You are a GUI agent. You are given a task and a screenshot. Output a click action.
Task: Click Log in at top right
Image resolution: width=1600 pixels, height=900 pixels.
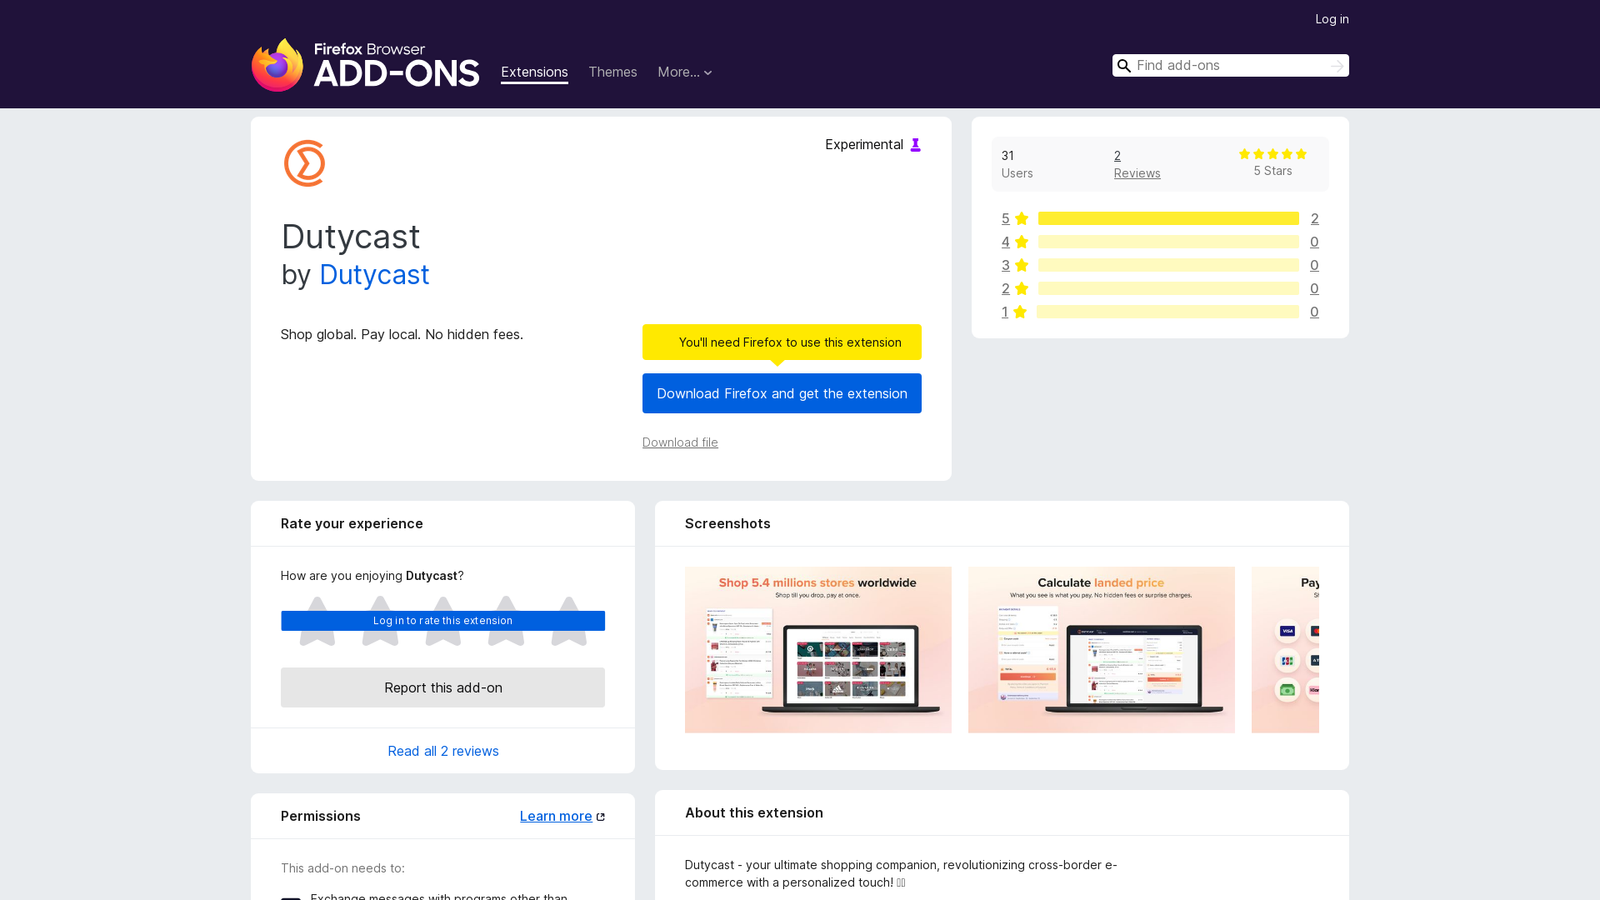(1332, 19)
